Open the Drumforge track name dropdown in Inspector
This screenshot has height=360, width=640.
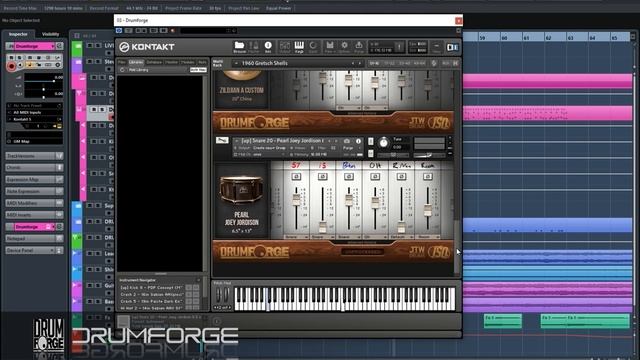tap(52, 46)
